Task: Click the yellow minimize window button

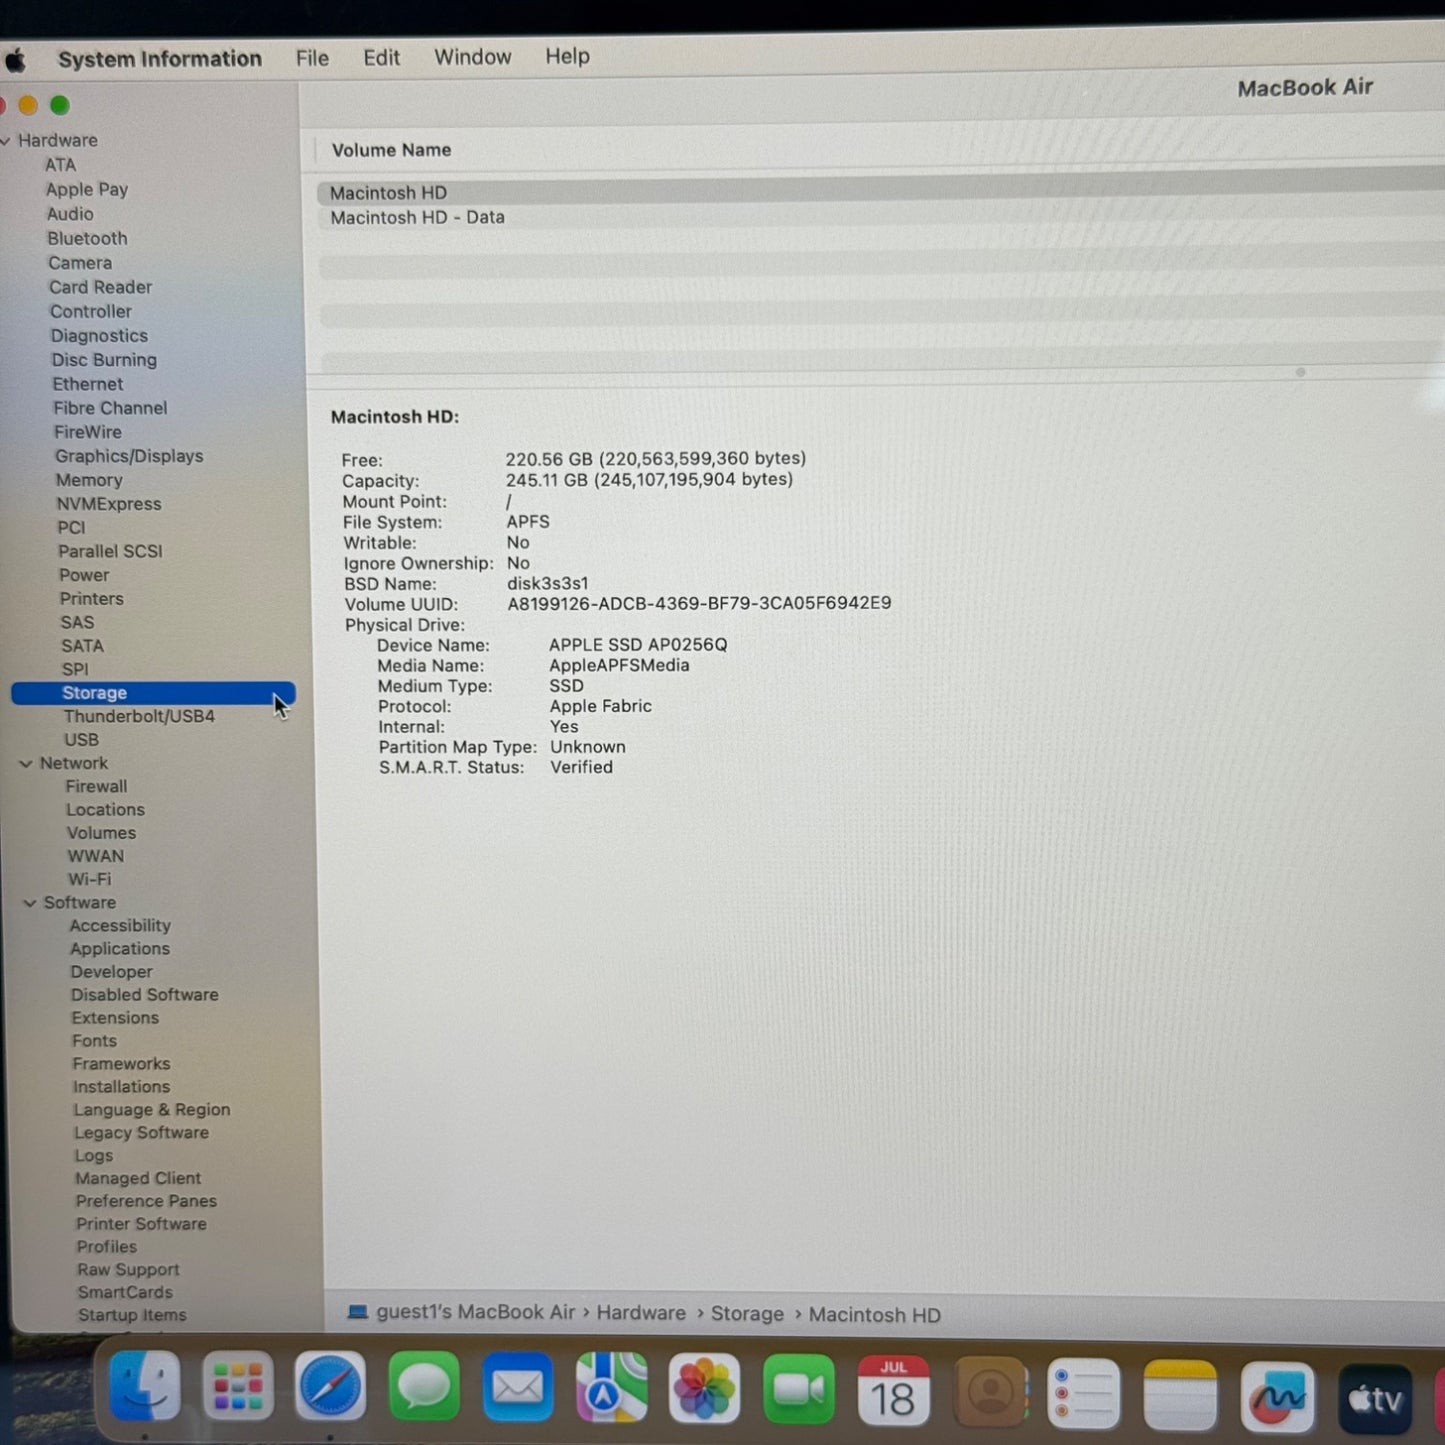Action: [28, 105]
